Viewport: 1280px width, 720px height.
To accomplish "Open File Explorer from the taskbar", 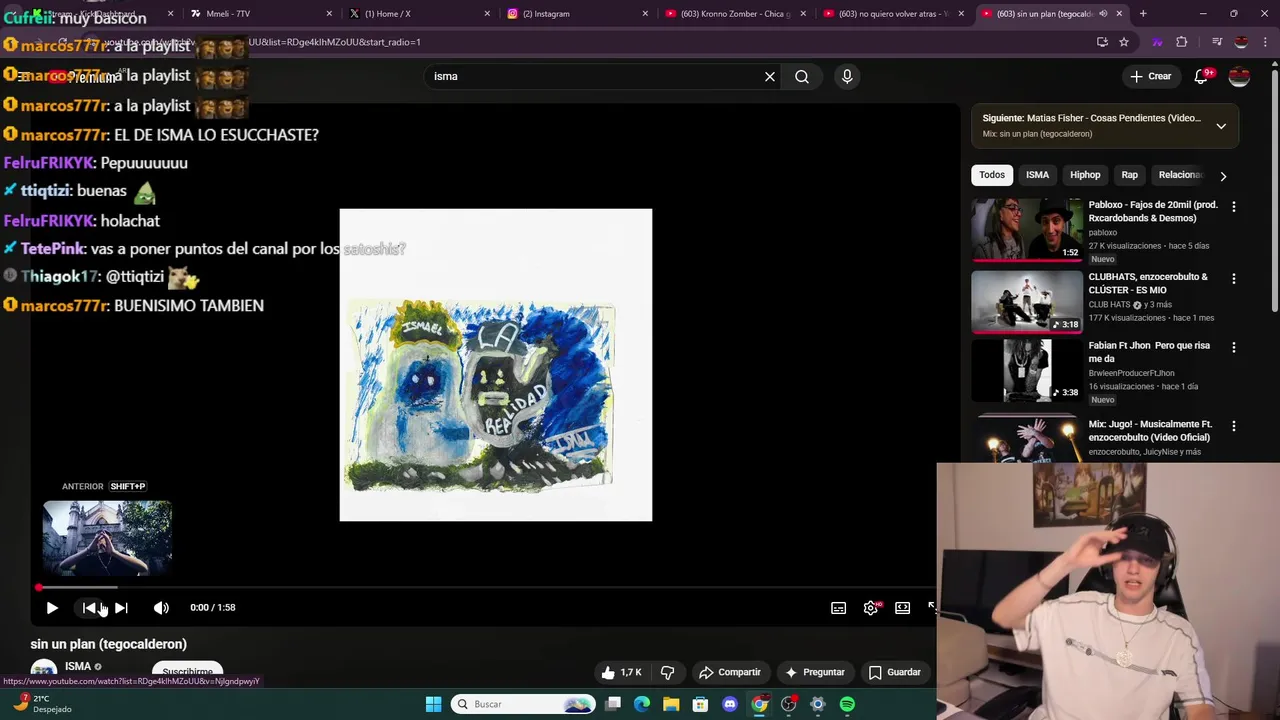I will pos(671,704).
